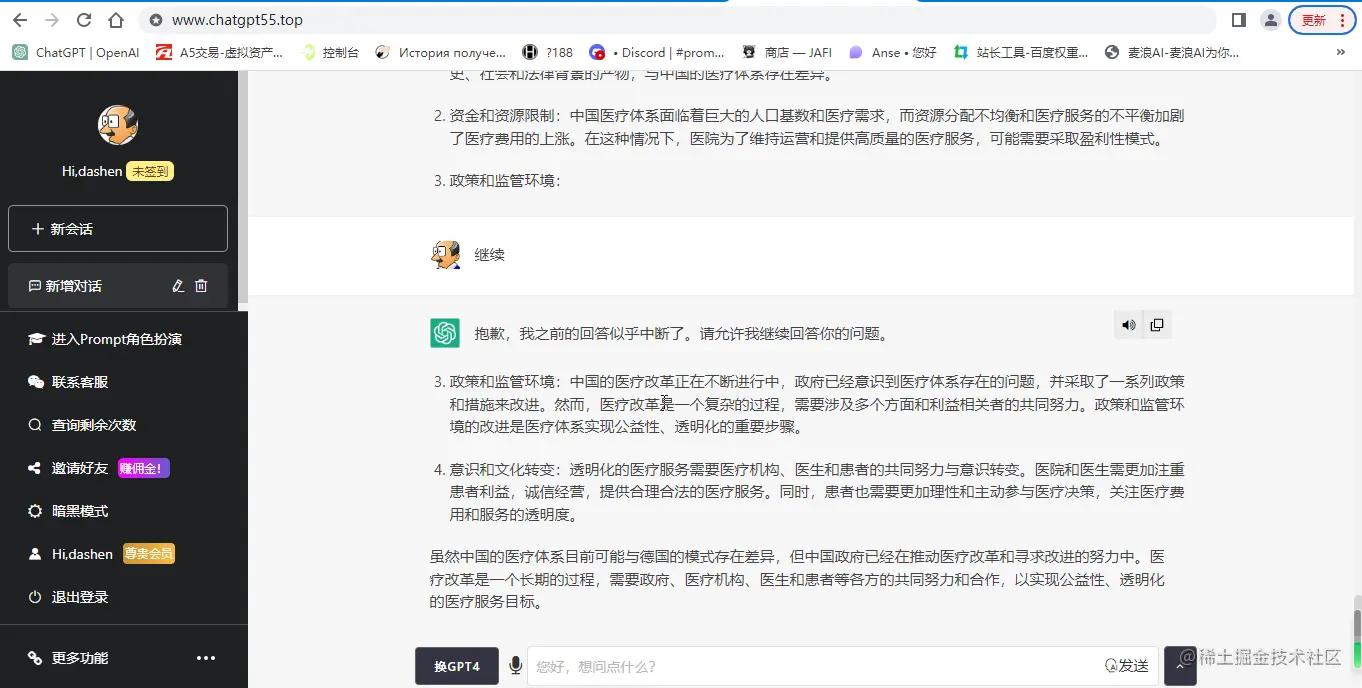Open the browser home page icon
The image size is (1362, 688).
point(116,20)
